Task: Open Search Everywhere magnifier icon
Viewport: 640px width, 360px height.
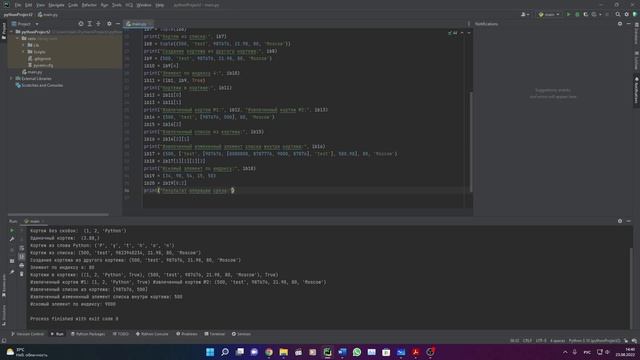Action: click(x=618, y=14)
